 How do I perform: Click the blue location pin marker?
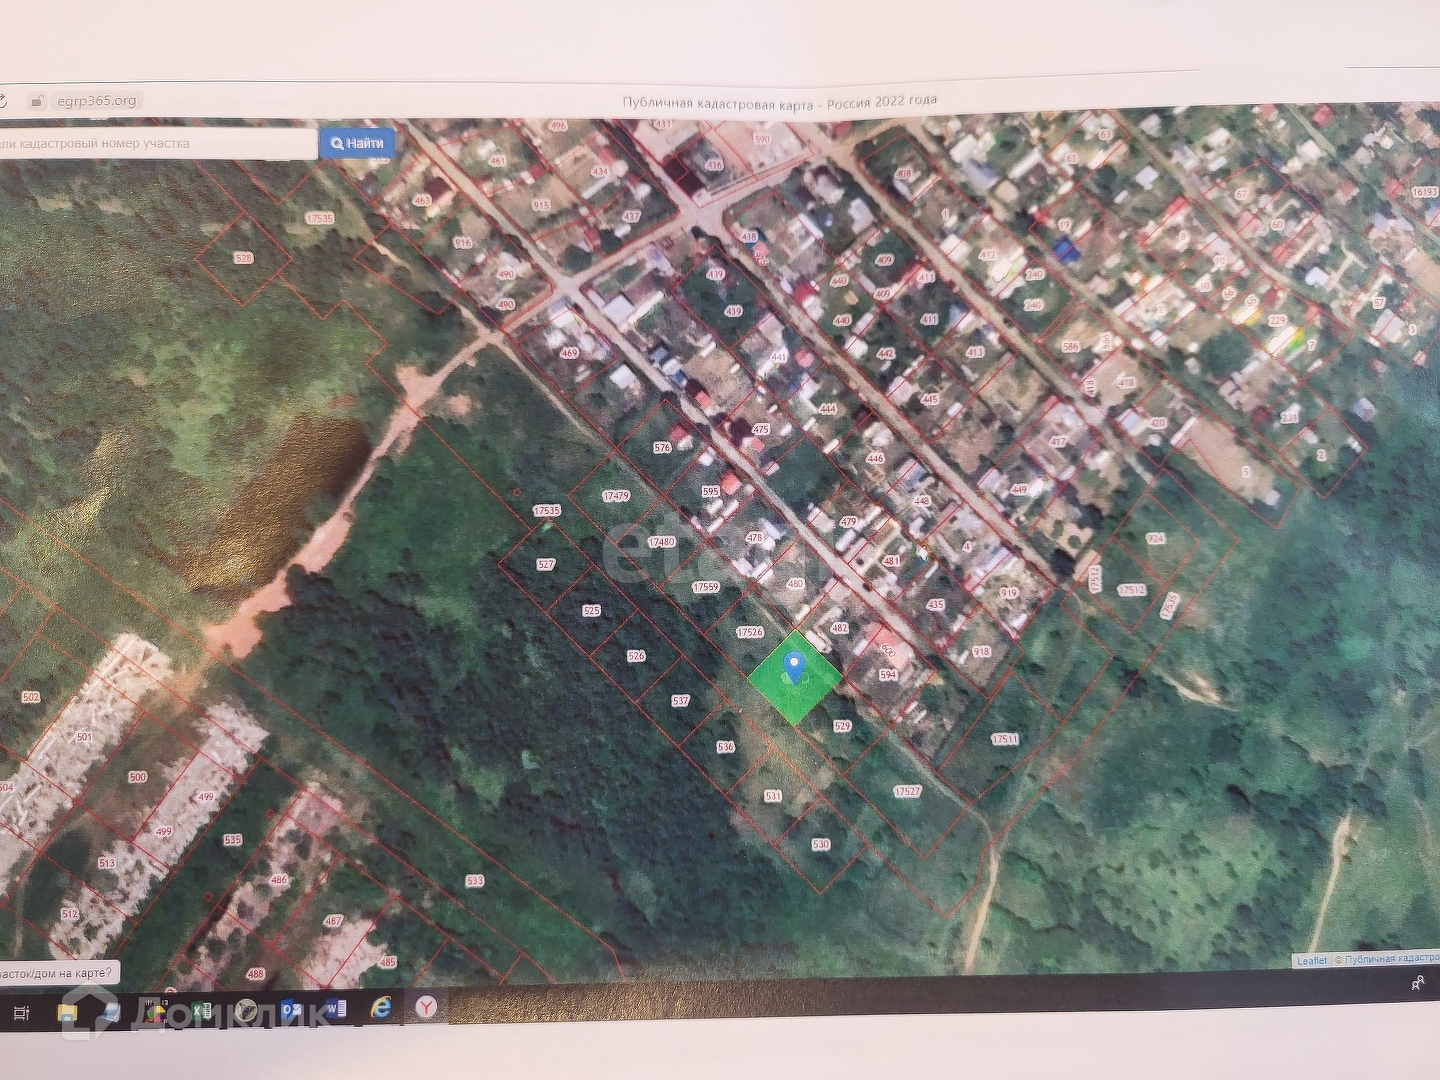(794, 666)
